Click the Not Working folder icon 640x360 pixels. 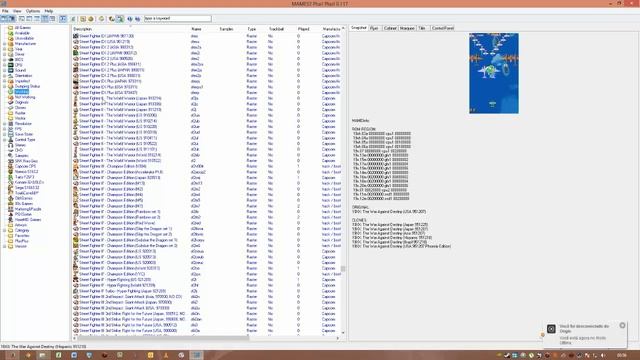[x=11, y=97]
